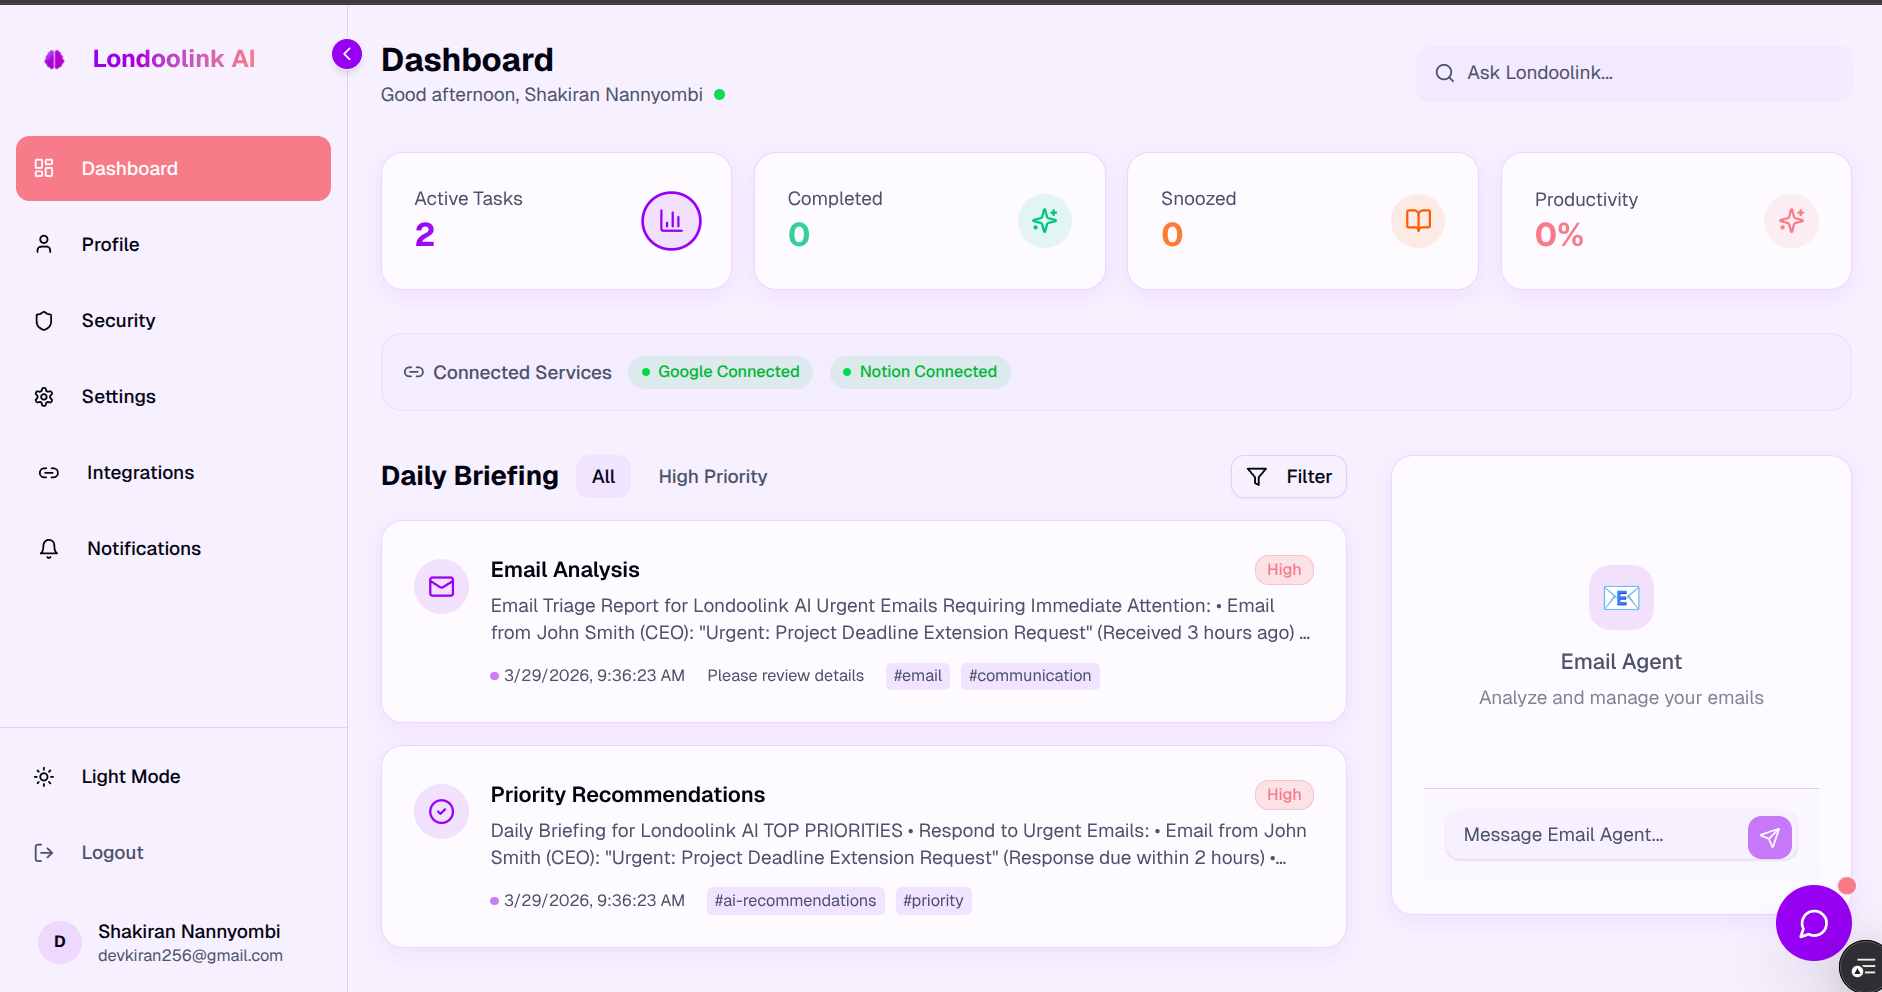Click the search magnifier icon
This screenshot has height=992, width=1882.
[x=1445, y=73]
